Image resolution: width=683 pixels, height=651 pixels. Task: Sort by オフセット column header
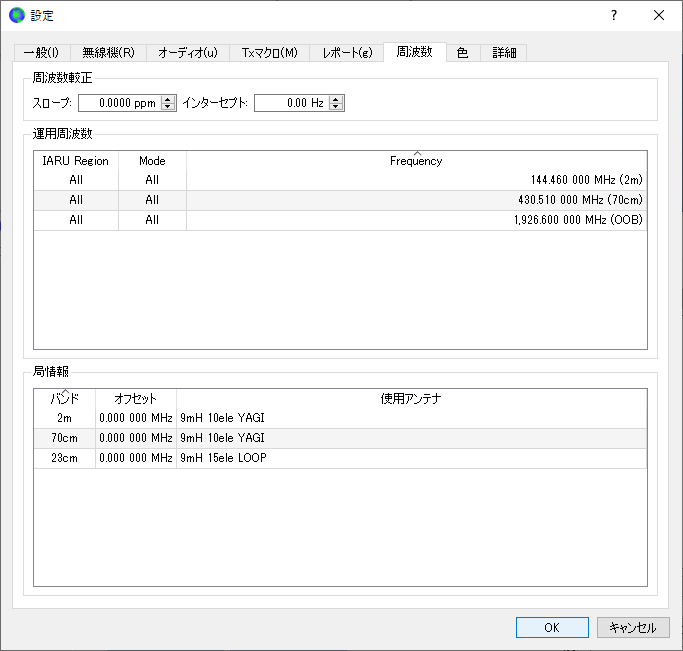pyautogui.click(x=135, y=398)
